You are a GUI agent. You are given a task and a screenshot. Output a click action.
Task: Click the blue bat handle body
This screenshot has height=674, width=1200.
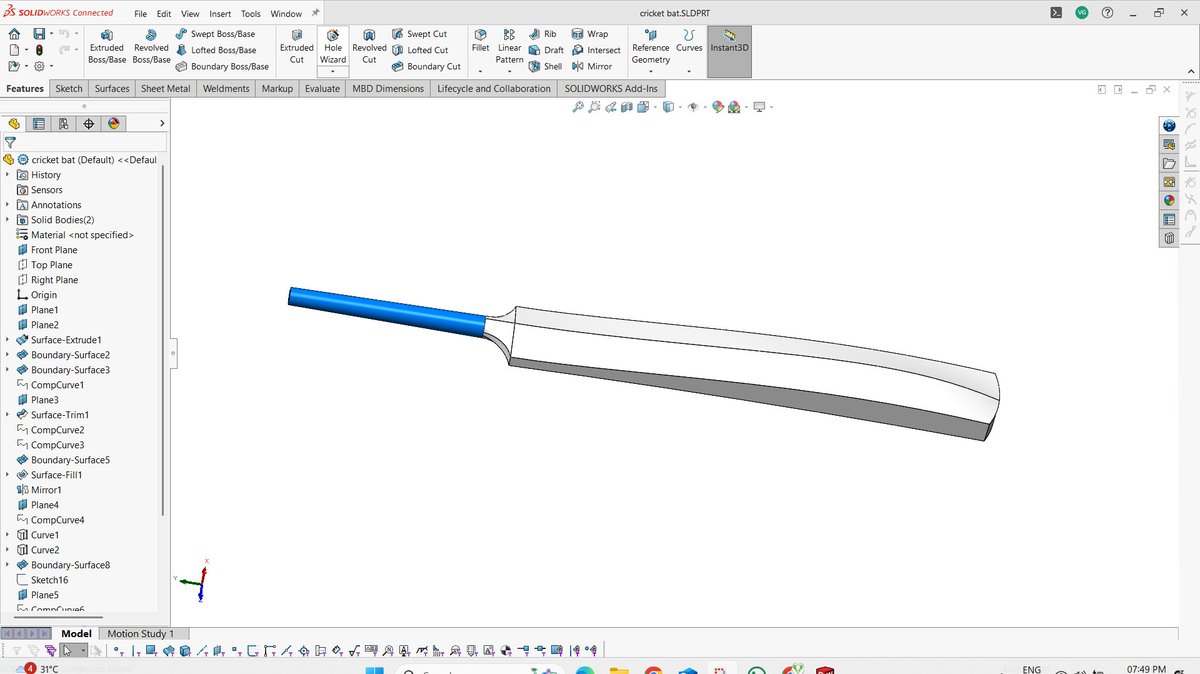click(x=388, y=310)
